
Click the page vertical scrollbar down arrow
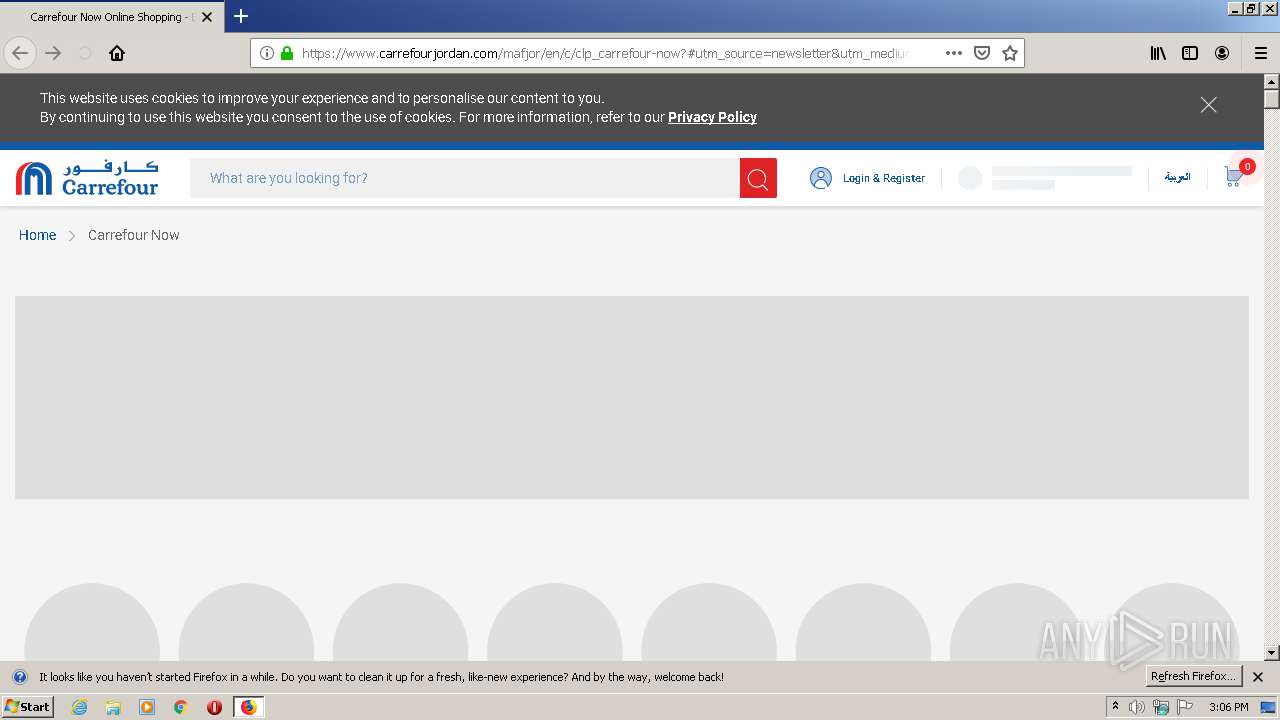tap(1272, 653)
